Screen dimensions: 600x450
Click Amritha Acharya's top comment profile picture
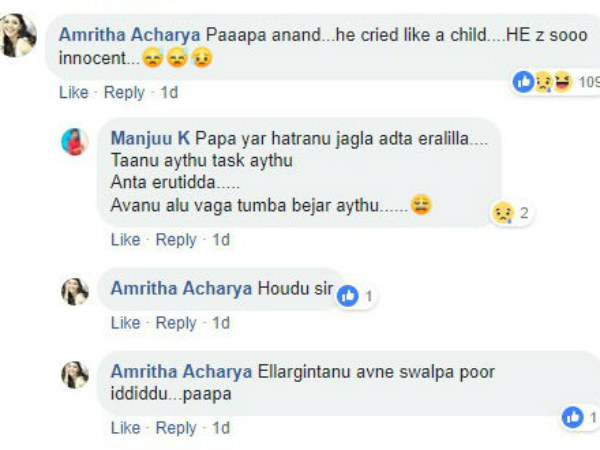coord(18,37)
